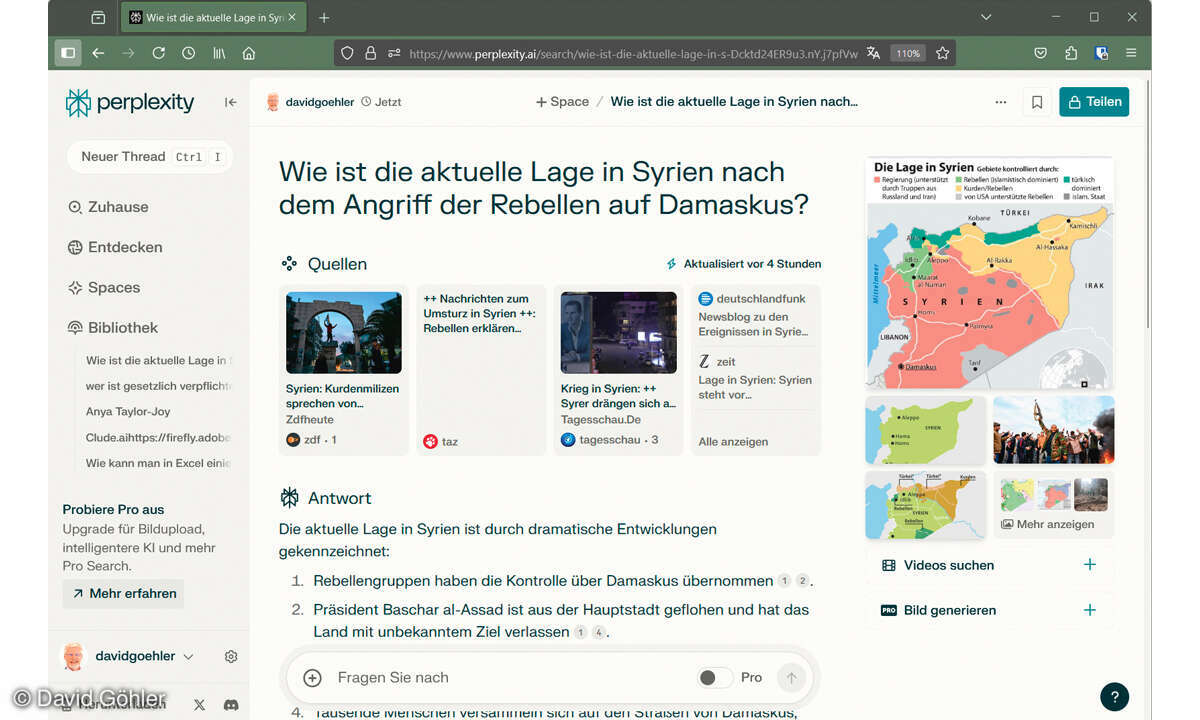Click the translate page icon in address bar

tap(874, 53)
